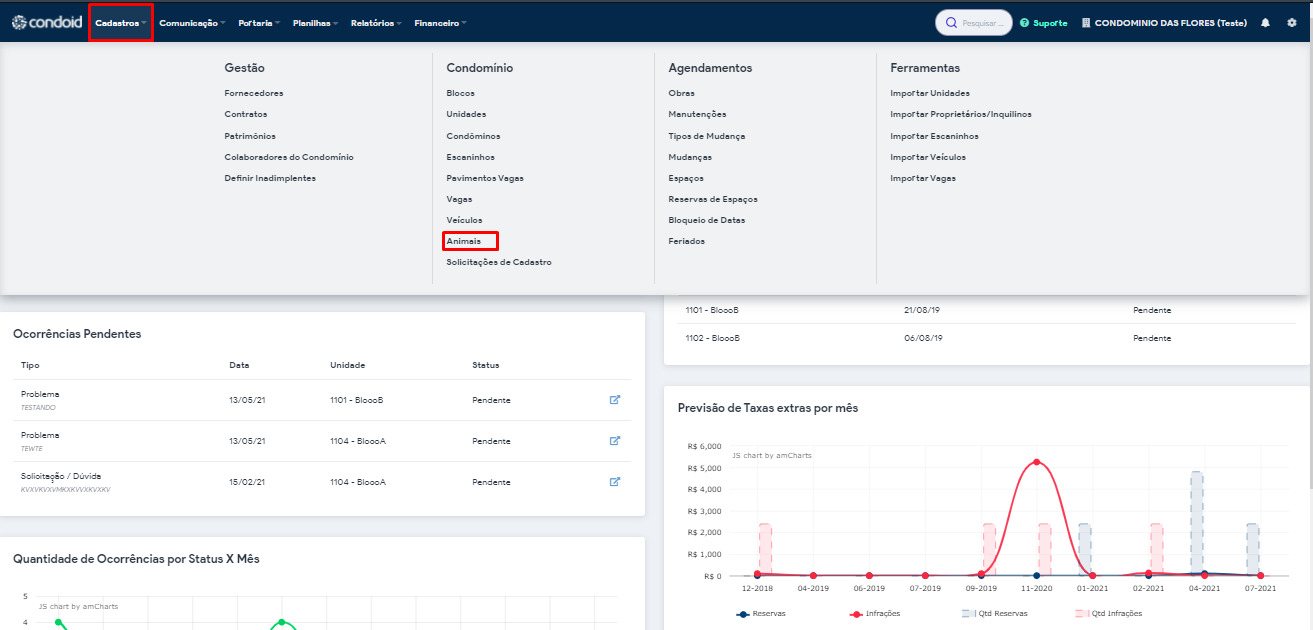This screenshot has width=1313, height=630.
Task: Click the Data column header in Ocorrências
Action: [x=238, y=365]
